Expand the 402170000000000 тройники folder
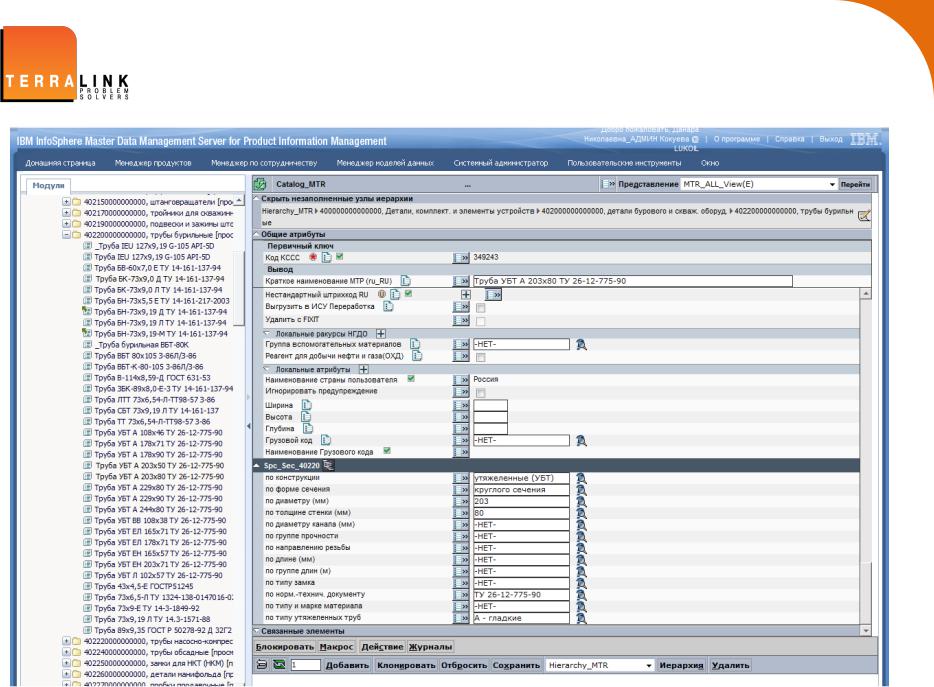 pyautogui.click(x=66, y=213)
